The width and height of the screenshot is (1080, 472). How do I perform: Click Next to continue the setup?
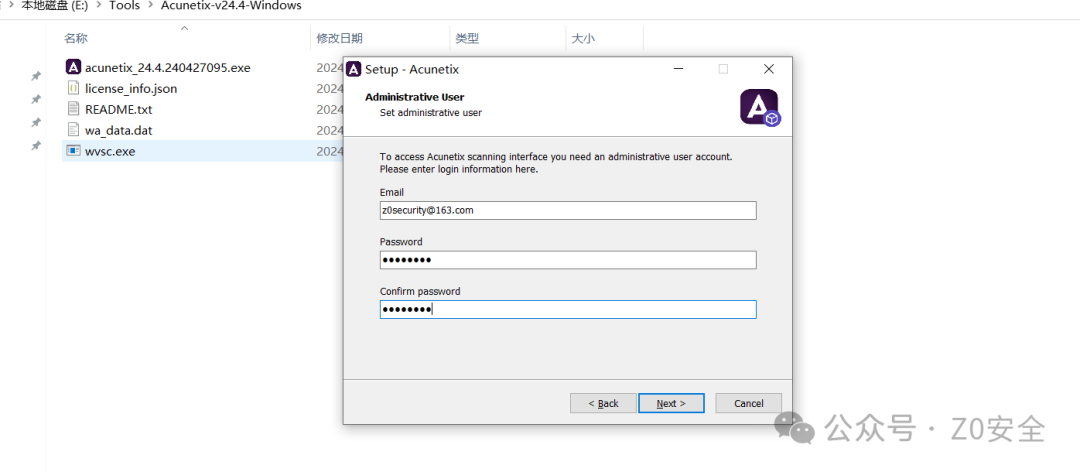click(x=671, y=403)
